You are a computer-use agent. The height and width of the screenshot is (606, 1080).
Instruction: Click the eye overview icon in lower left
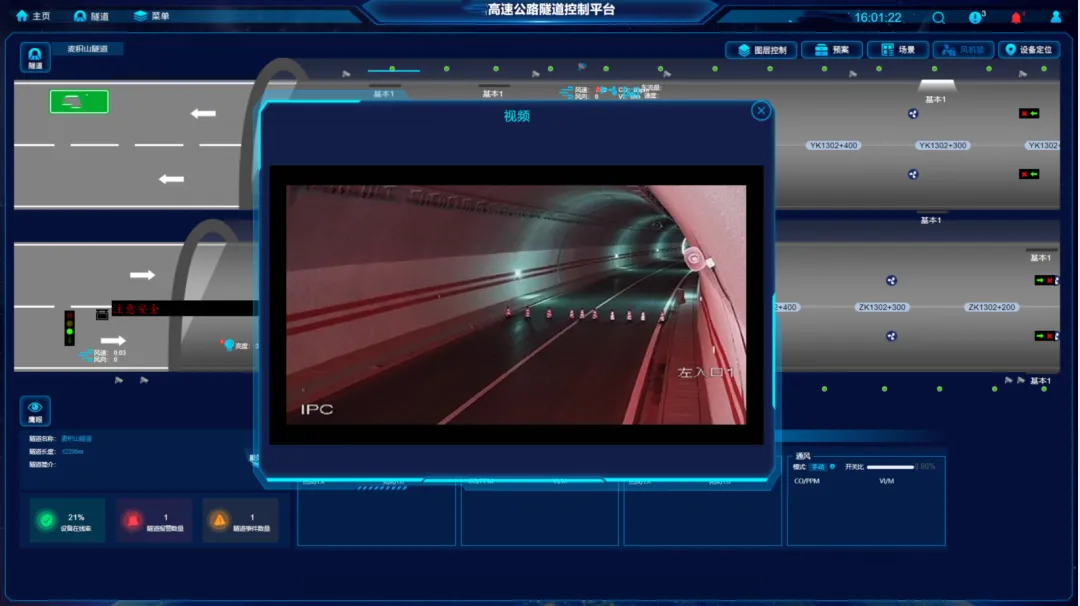pos(35,410)
